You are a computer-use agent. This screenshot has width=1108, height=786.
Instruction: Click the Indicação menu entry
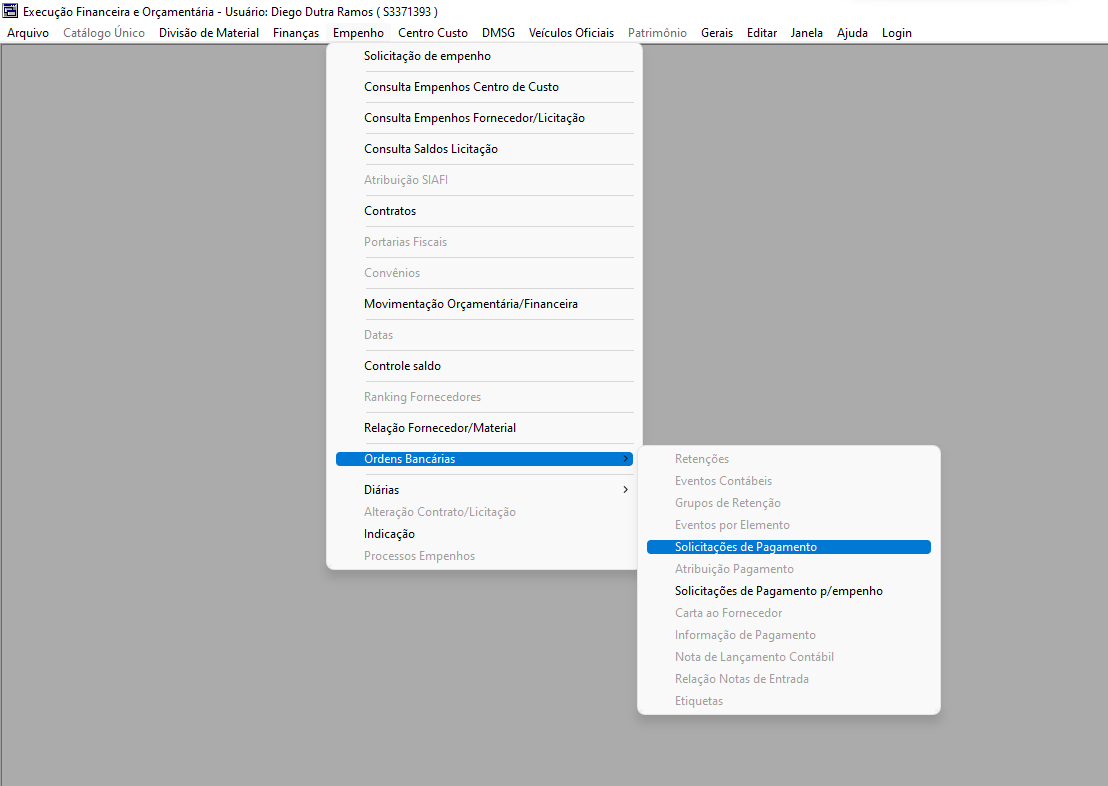click(389, 534)
